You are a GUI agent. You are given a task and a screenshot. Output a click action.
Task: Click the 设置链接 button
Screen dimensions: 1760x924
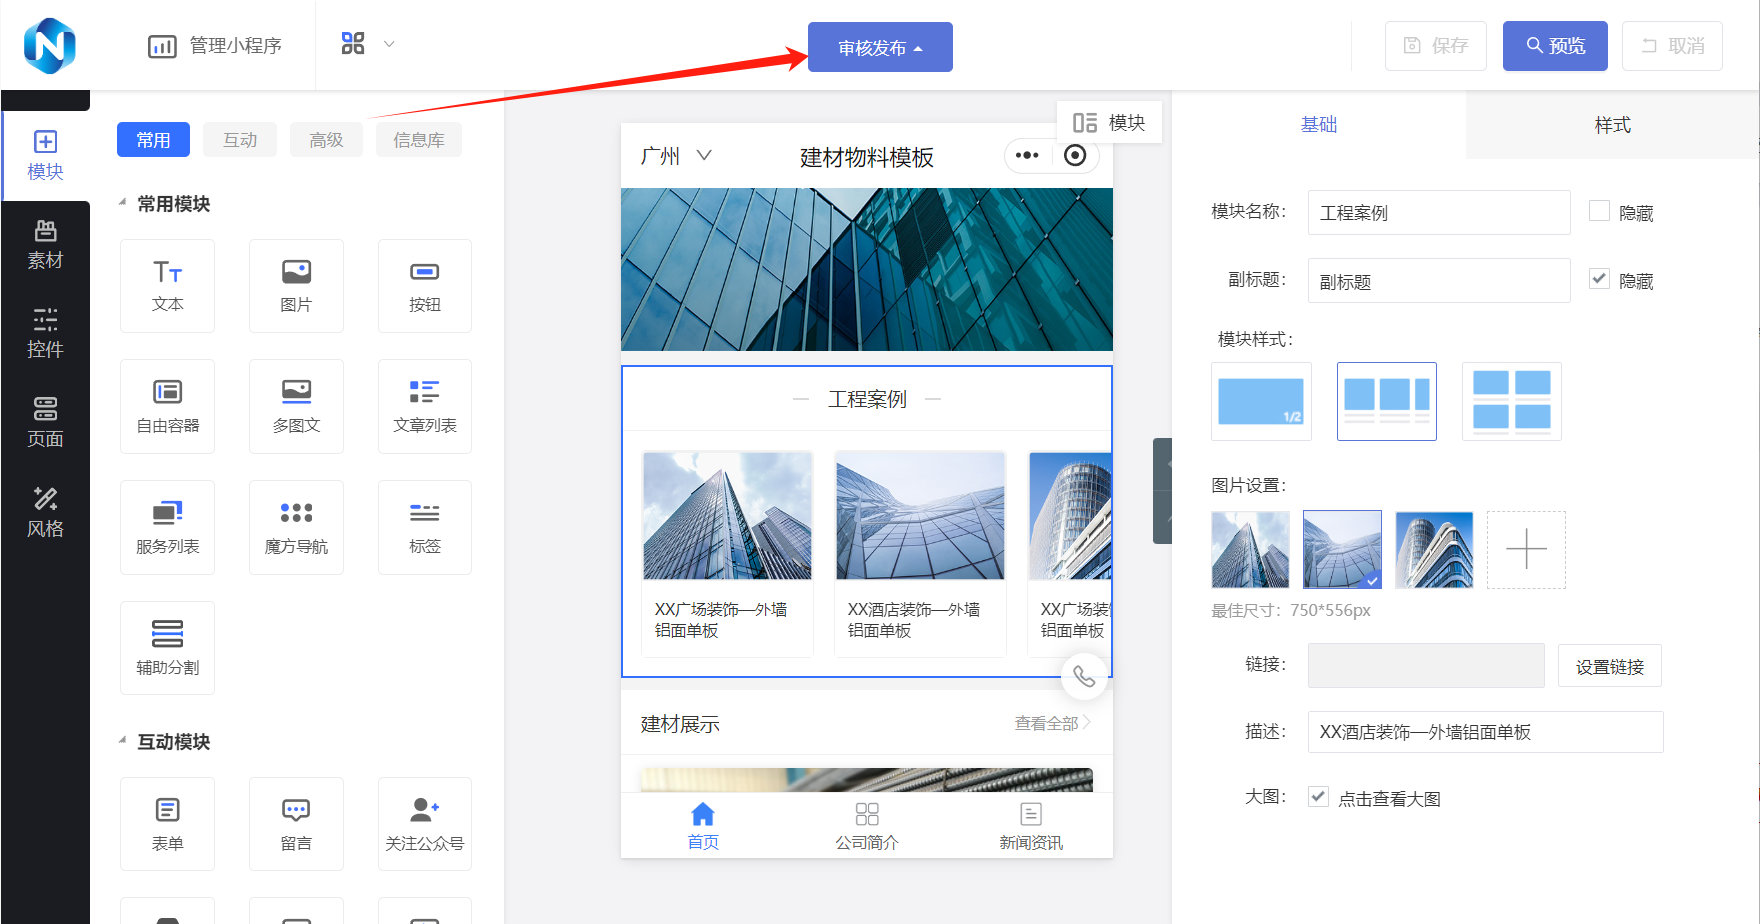[x=1609, y=666]
